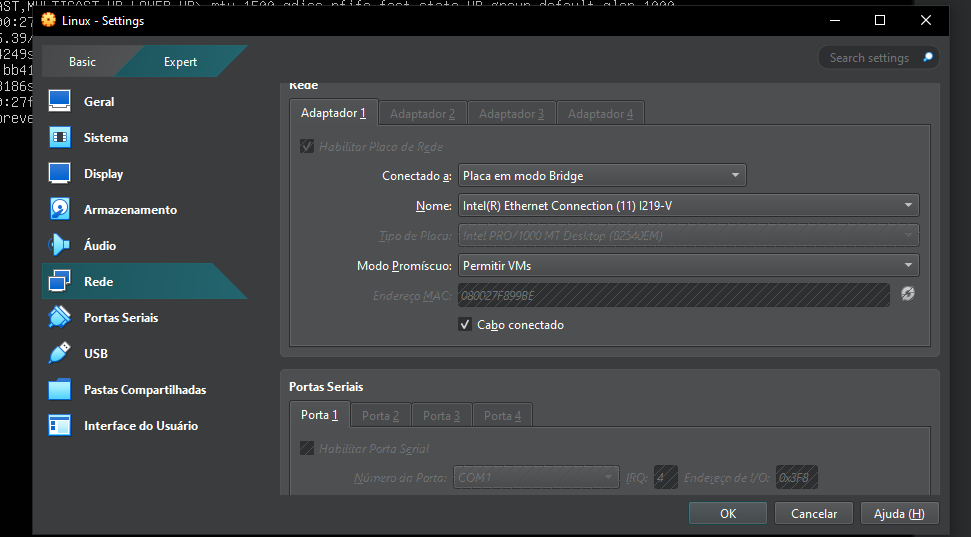
Task: Open Pastas Compartilhadas category label
Action: click(145, 390)
